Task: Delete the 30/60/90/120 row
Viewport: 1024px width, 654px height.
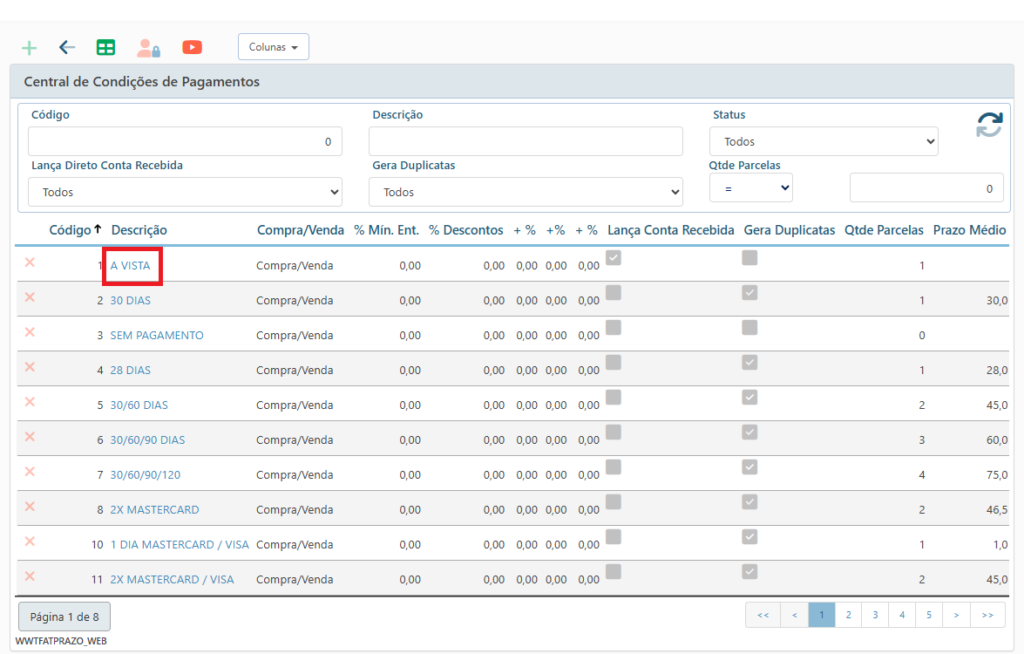Action: click(30, 472)
